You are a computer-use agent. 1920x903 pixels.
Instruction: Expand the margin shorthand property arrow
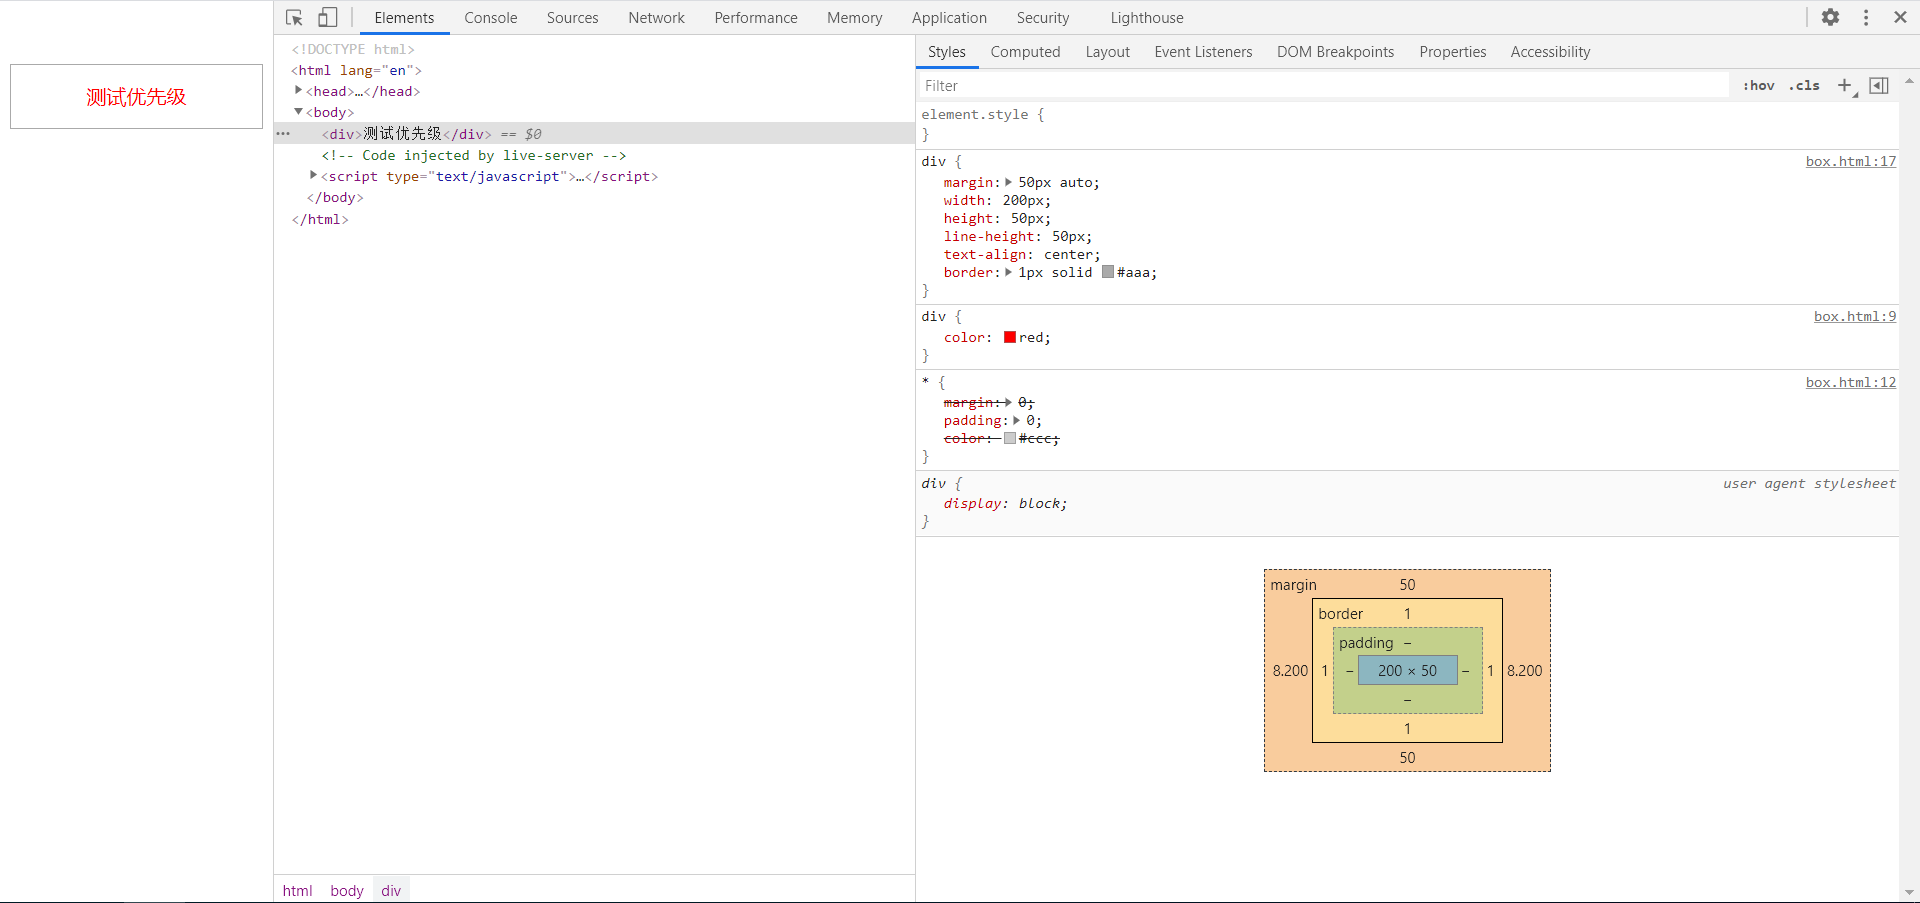[1009, 182]
